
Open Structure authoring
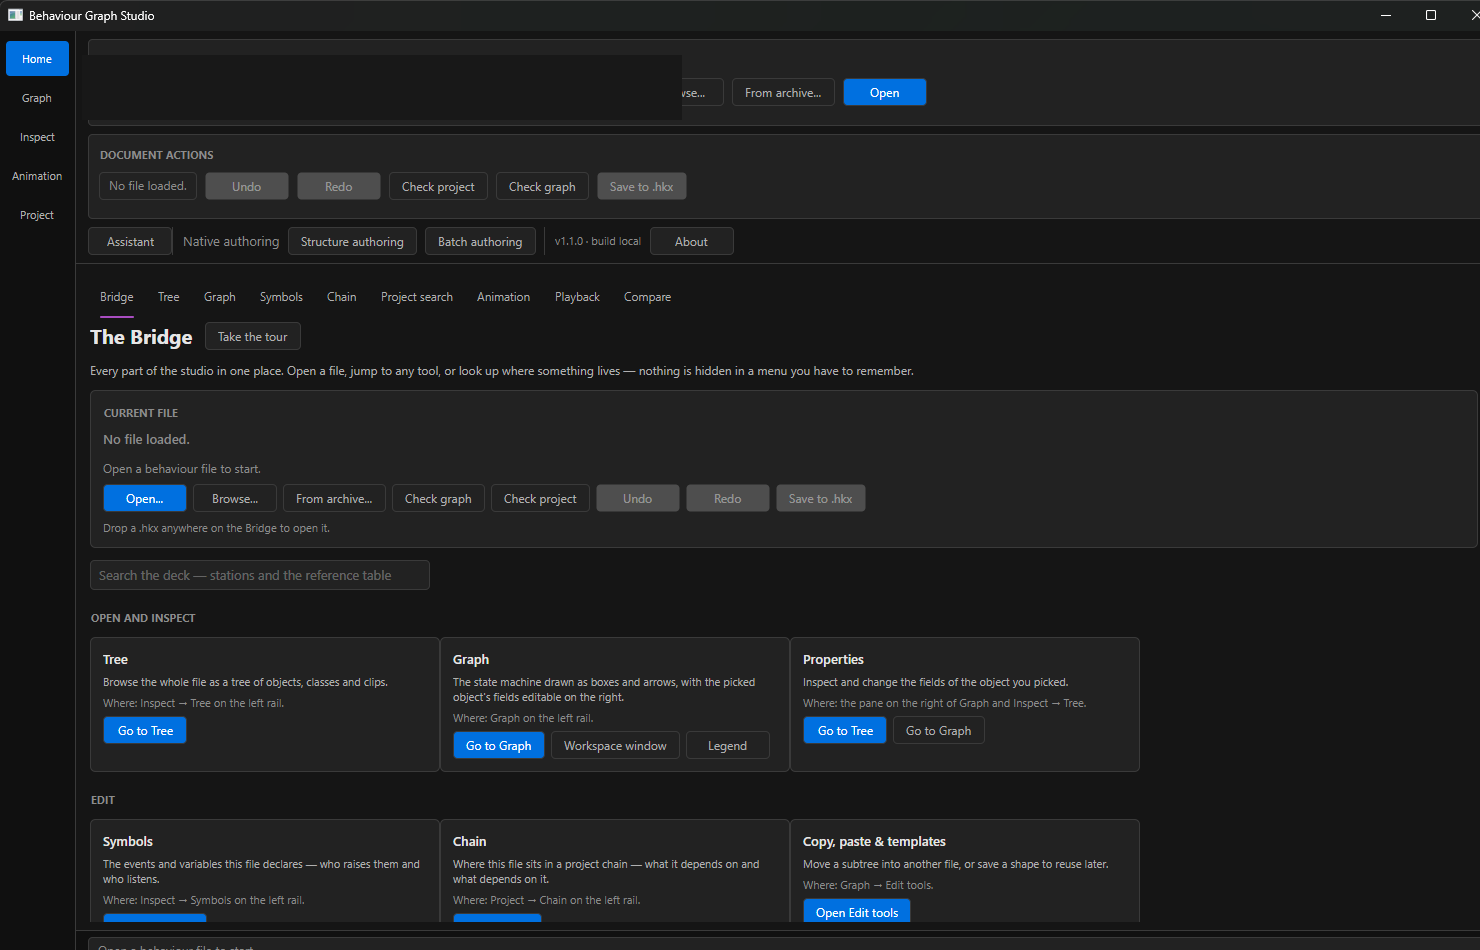pyautogui.click(x=352, y=242)
